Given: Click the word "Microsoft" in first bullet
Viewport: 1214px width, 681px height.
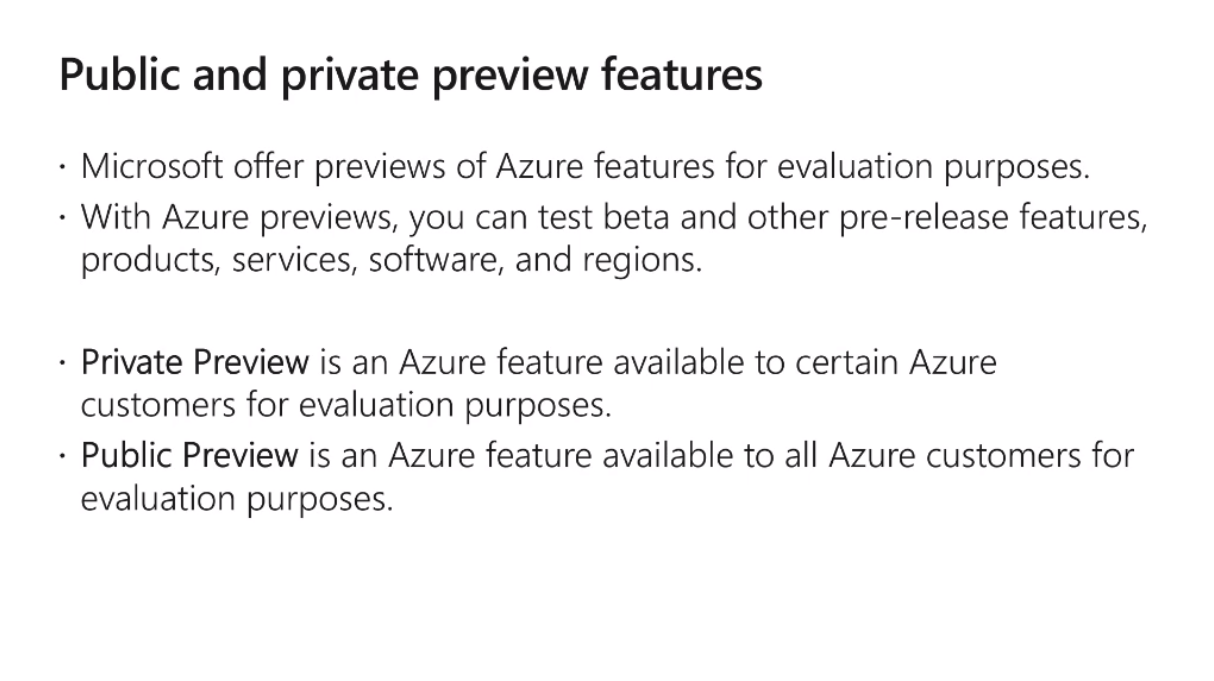Looking at the screenshot, I should [152, 166].
